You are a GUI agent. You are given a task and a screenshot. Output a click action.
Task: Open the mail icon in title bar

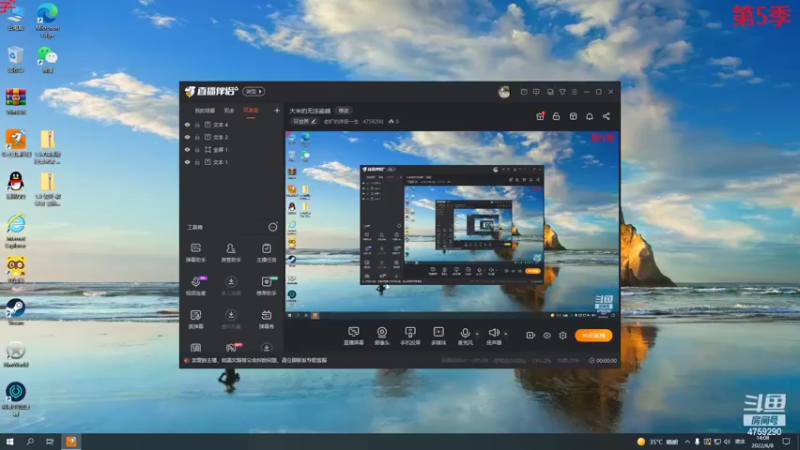point(524,92)
